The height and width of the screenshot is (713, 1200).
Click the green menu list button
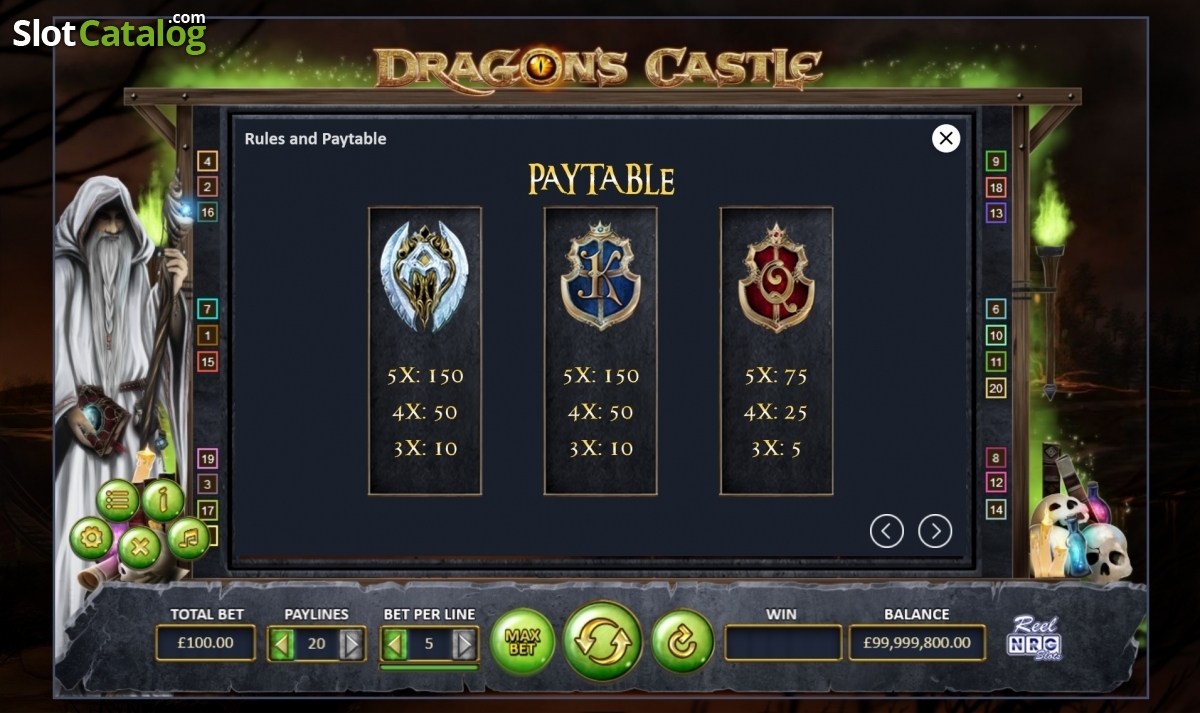(x=117, y=500)
